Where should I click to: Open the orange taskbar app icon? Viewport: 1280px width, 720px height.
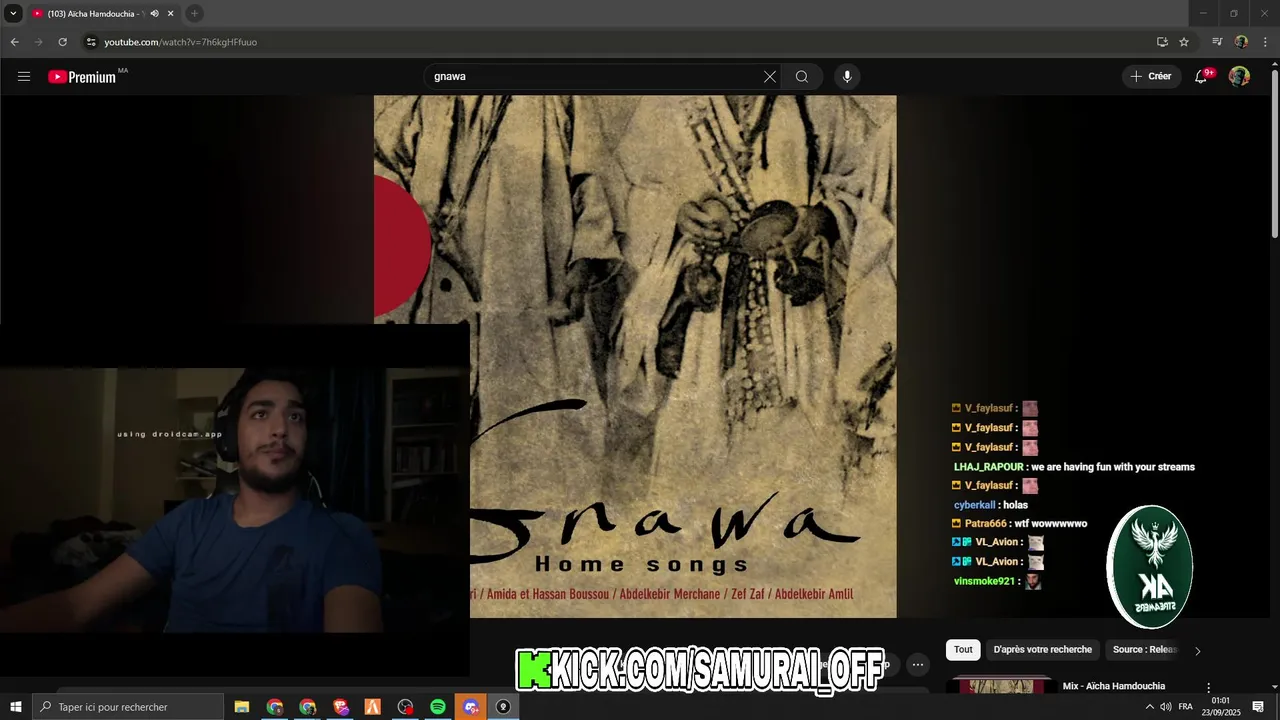[x=372, y=707]
